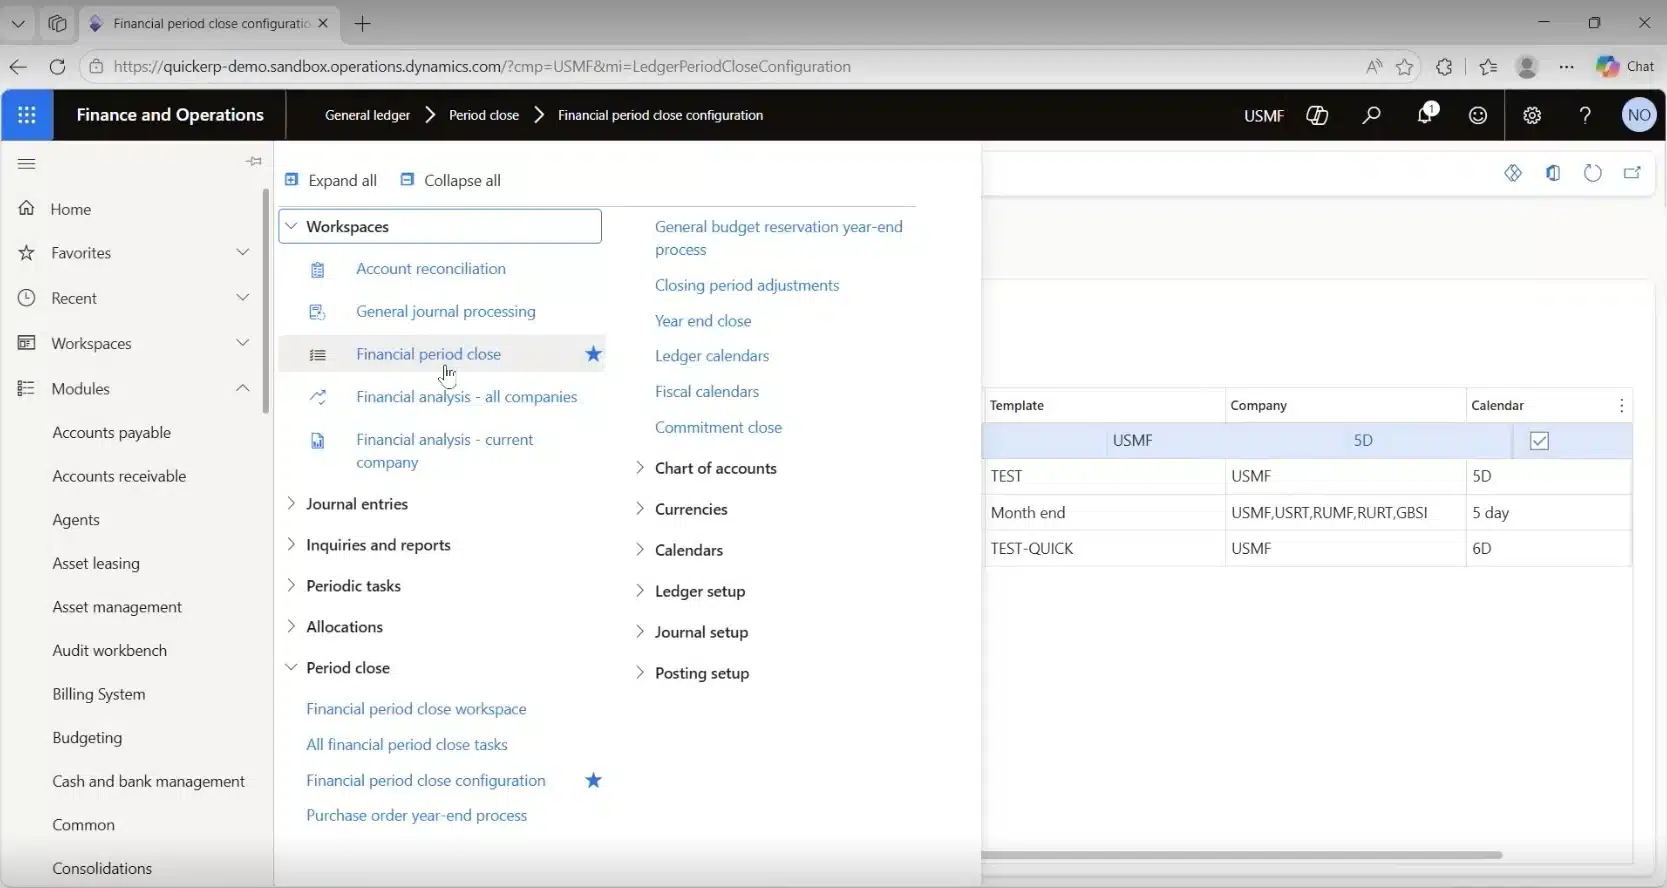
Task: Open the app launcher waffle icon
Action: click(x=27, y=115)
